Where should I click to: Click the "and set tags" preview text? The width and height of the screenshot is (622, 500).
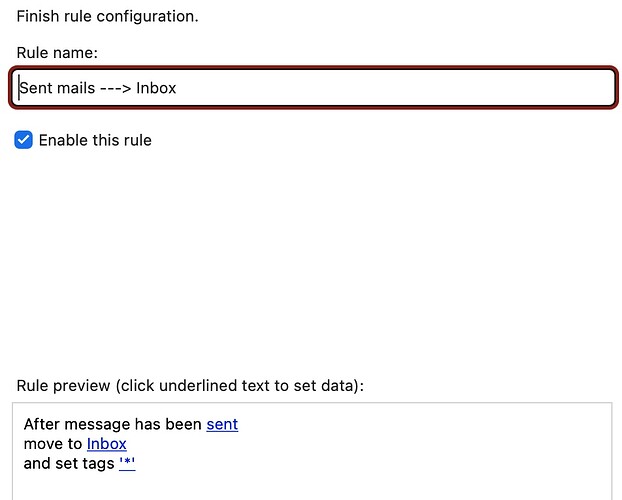pyautogui.click(x=68, y=464)
